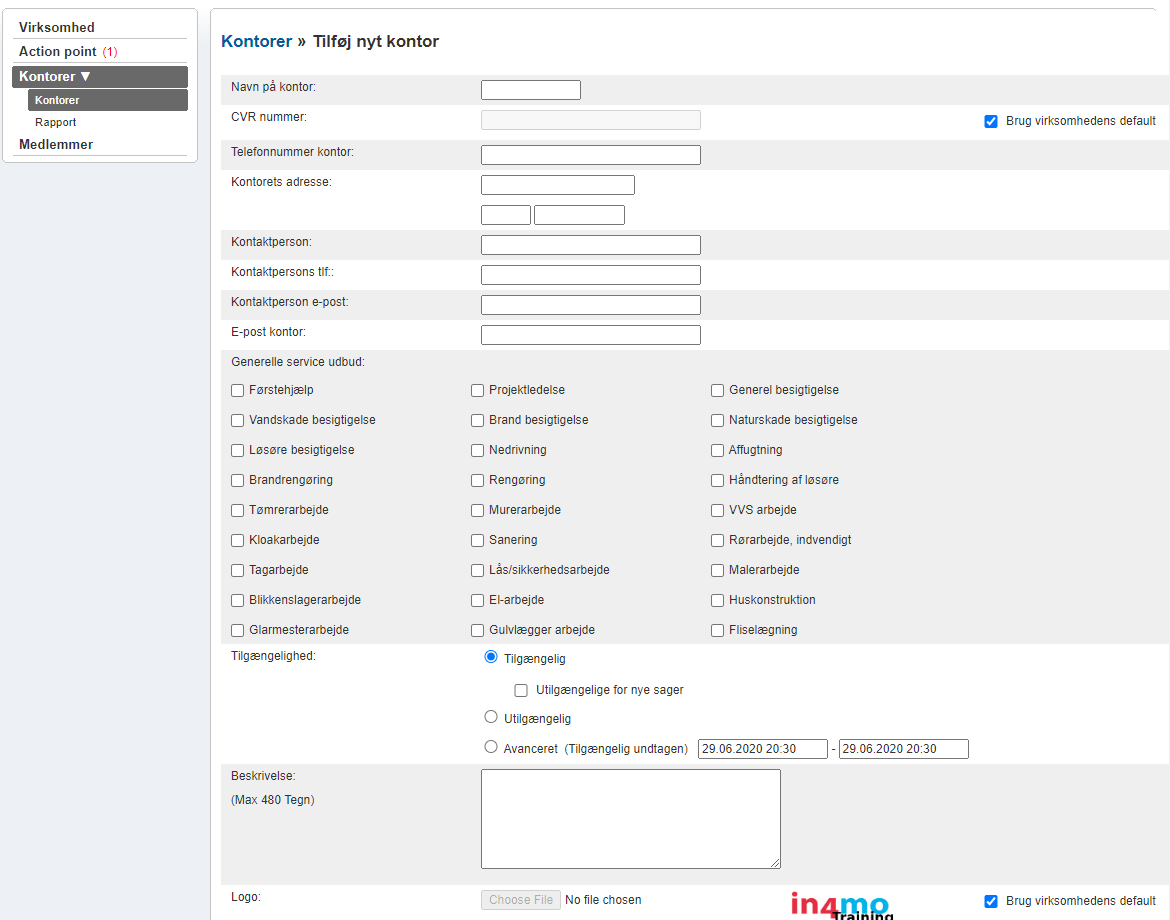Click the Navn på kontor field
Screen dimensions: 1170x920
pos(530,90)
